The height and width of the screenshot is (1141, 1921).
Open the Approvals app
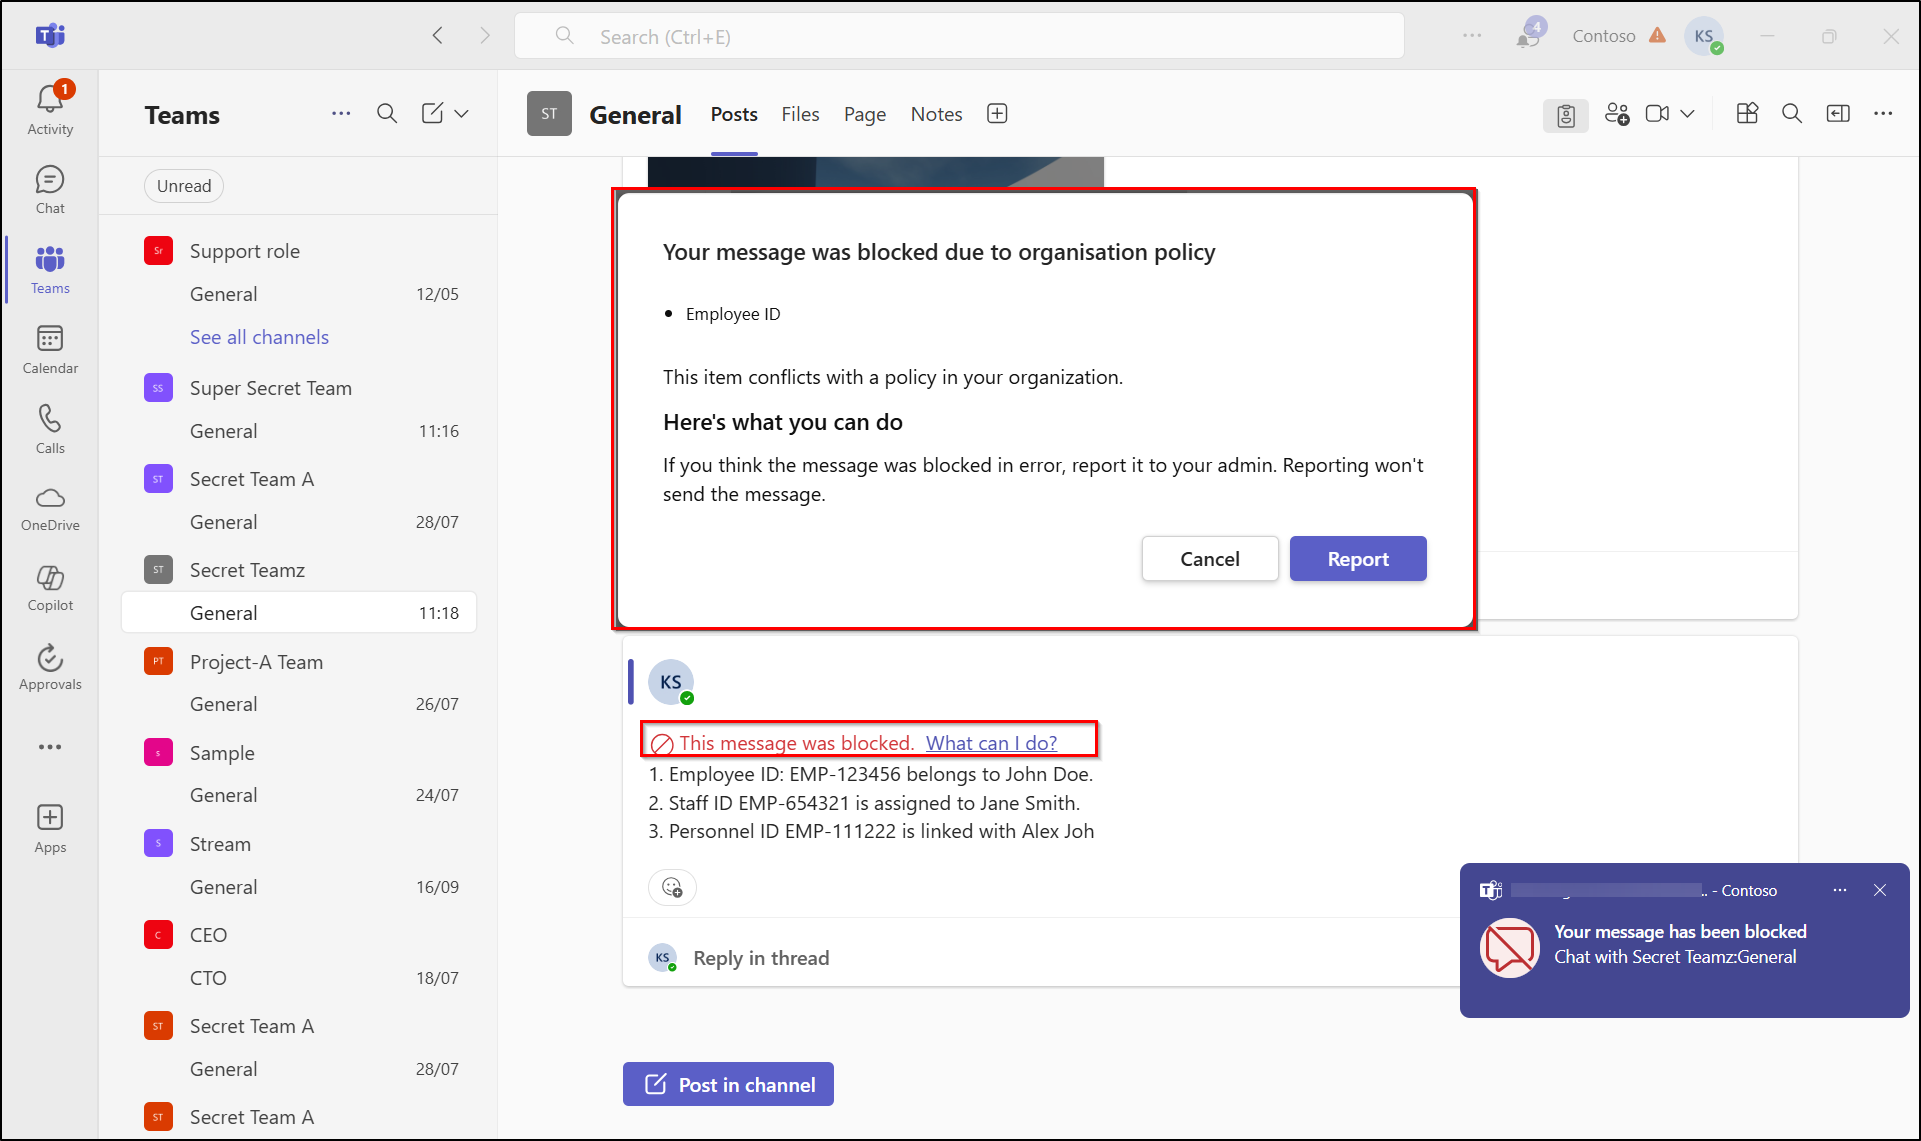tap(50, 667)
